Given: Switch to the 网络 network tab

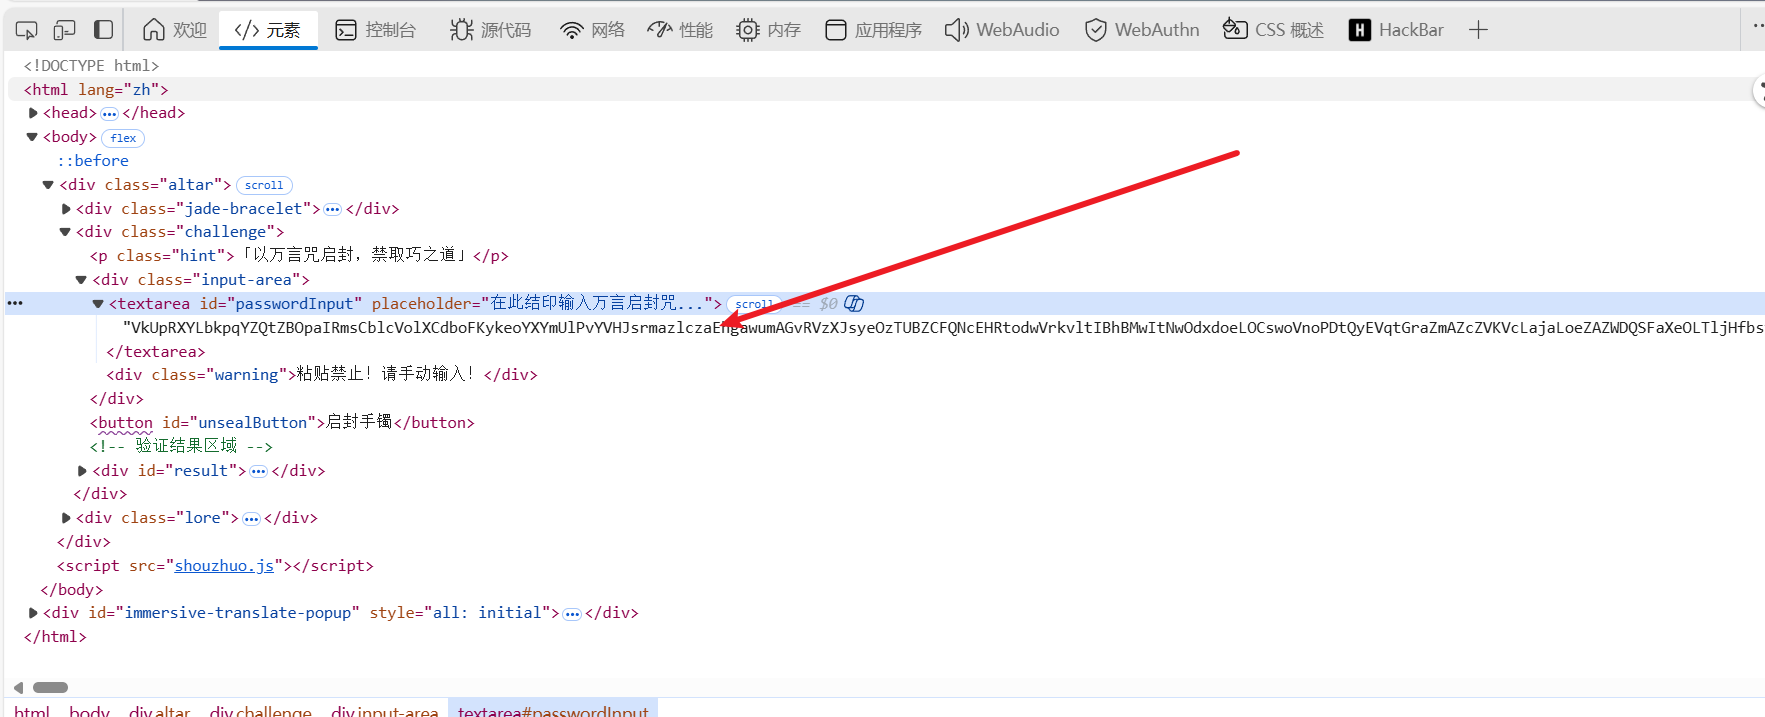Looking at the screenshot, I should pyautogui.click(x=592, y=30).
